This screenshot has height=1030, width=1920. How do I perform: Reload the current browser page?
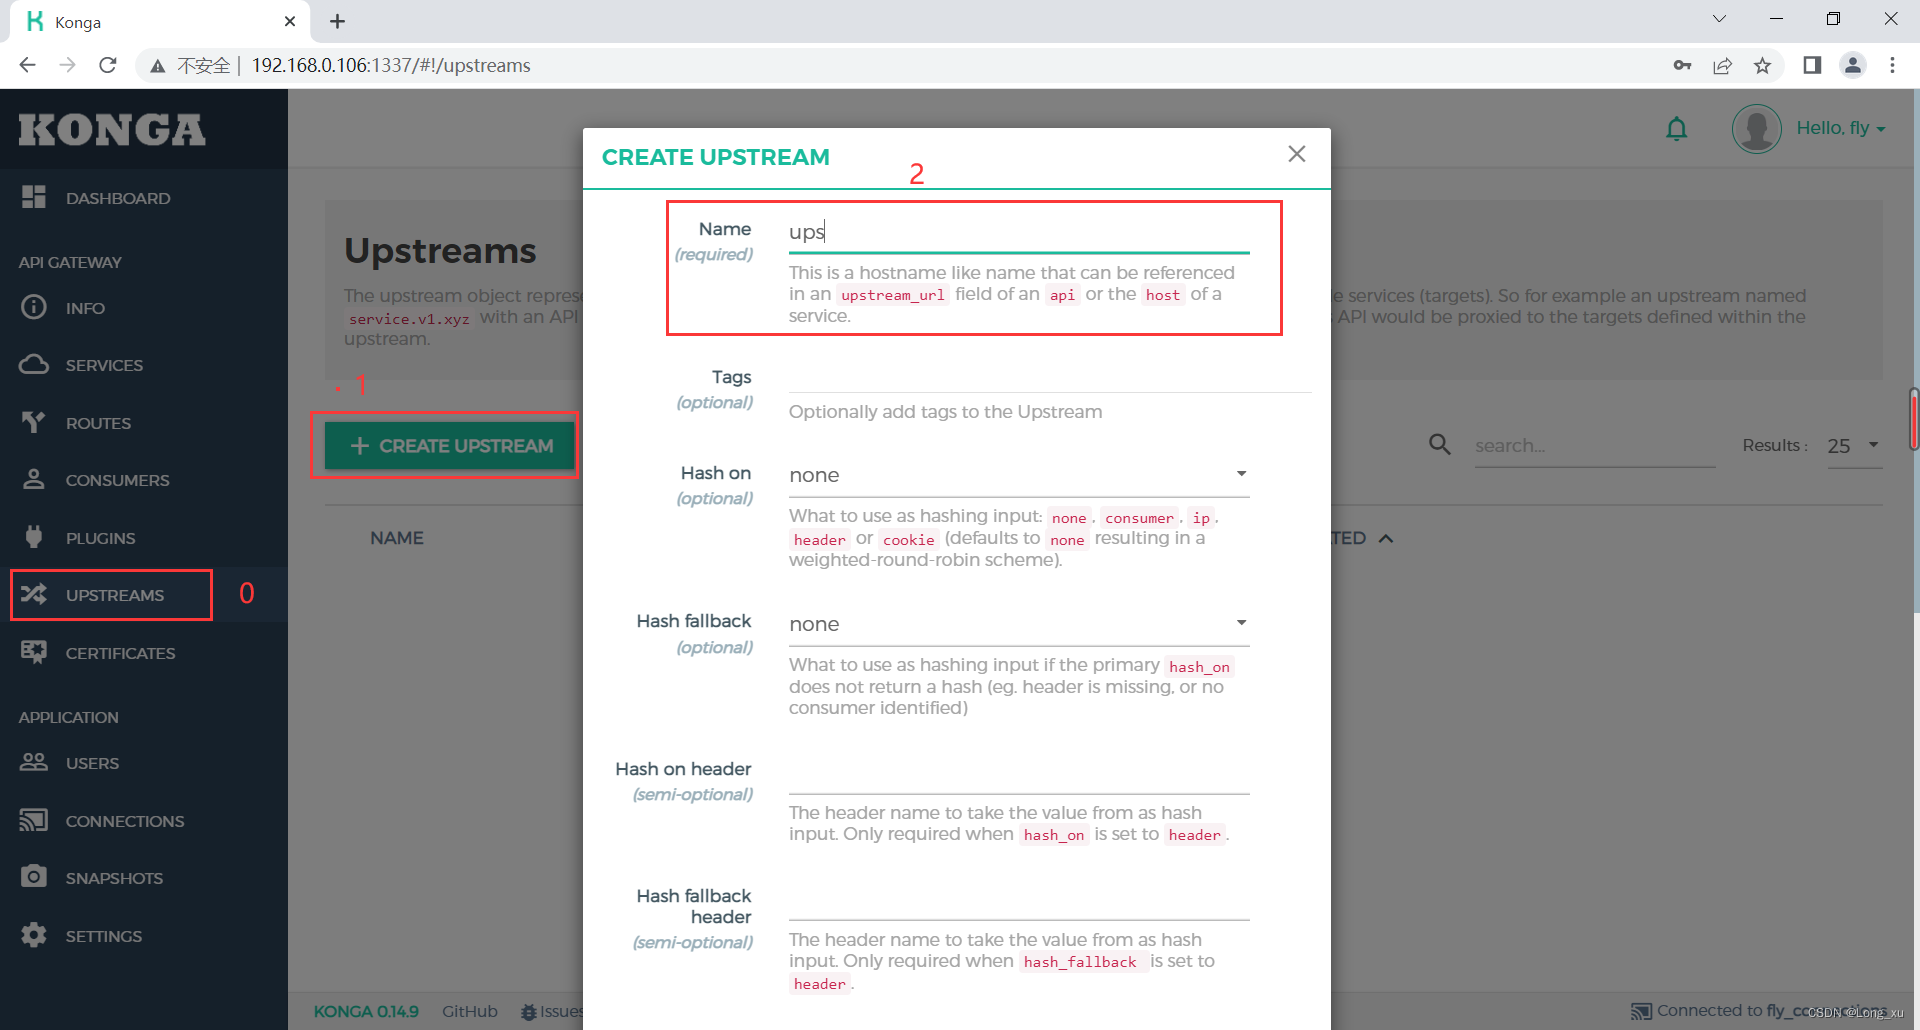tap(108, 65)
